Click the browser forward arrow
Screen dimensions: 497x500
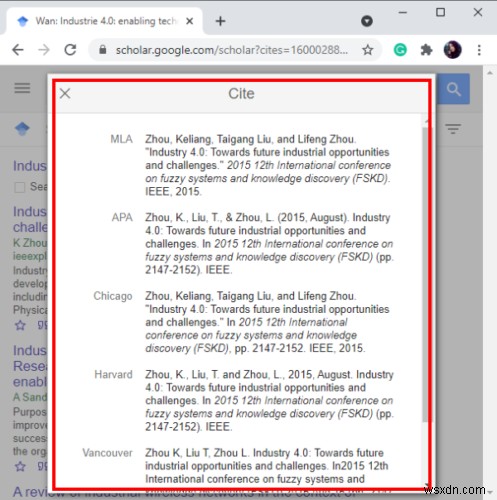[x=44, y=50]
